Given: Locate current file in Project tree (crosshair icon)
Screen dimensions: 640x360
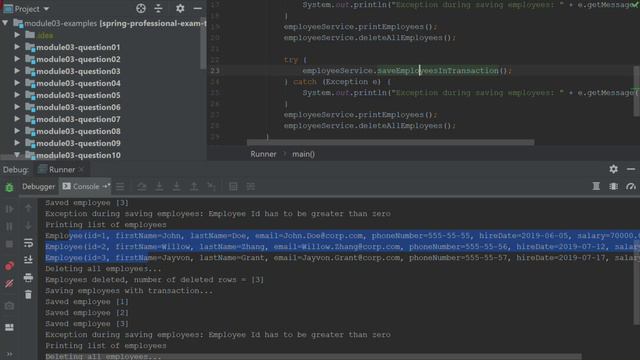Looking at the screenshot, I should point(141,8).
